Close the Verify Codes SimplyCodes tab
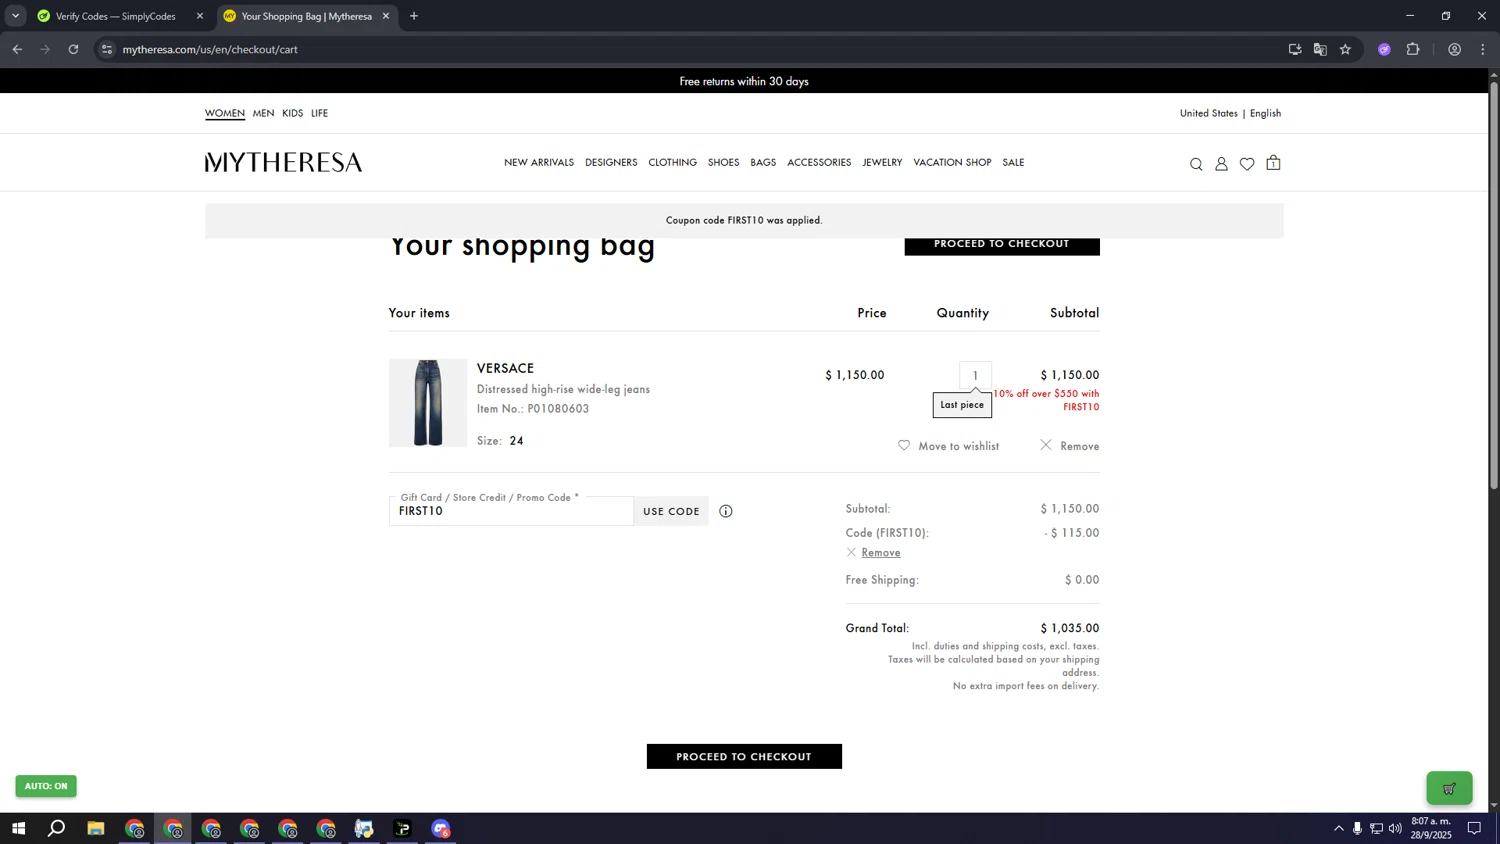 pos(199,16)
